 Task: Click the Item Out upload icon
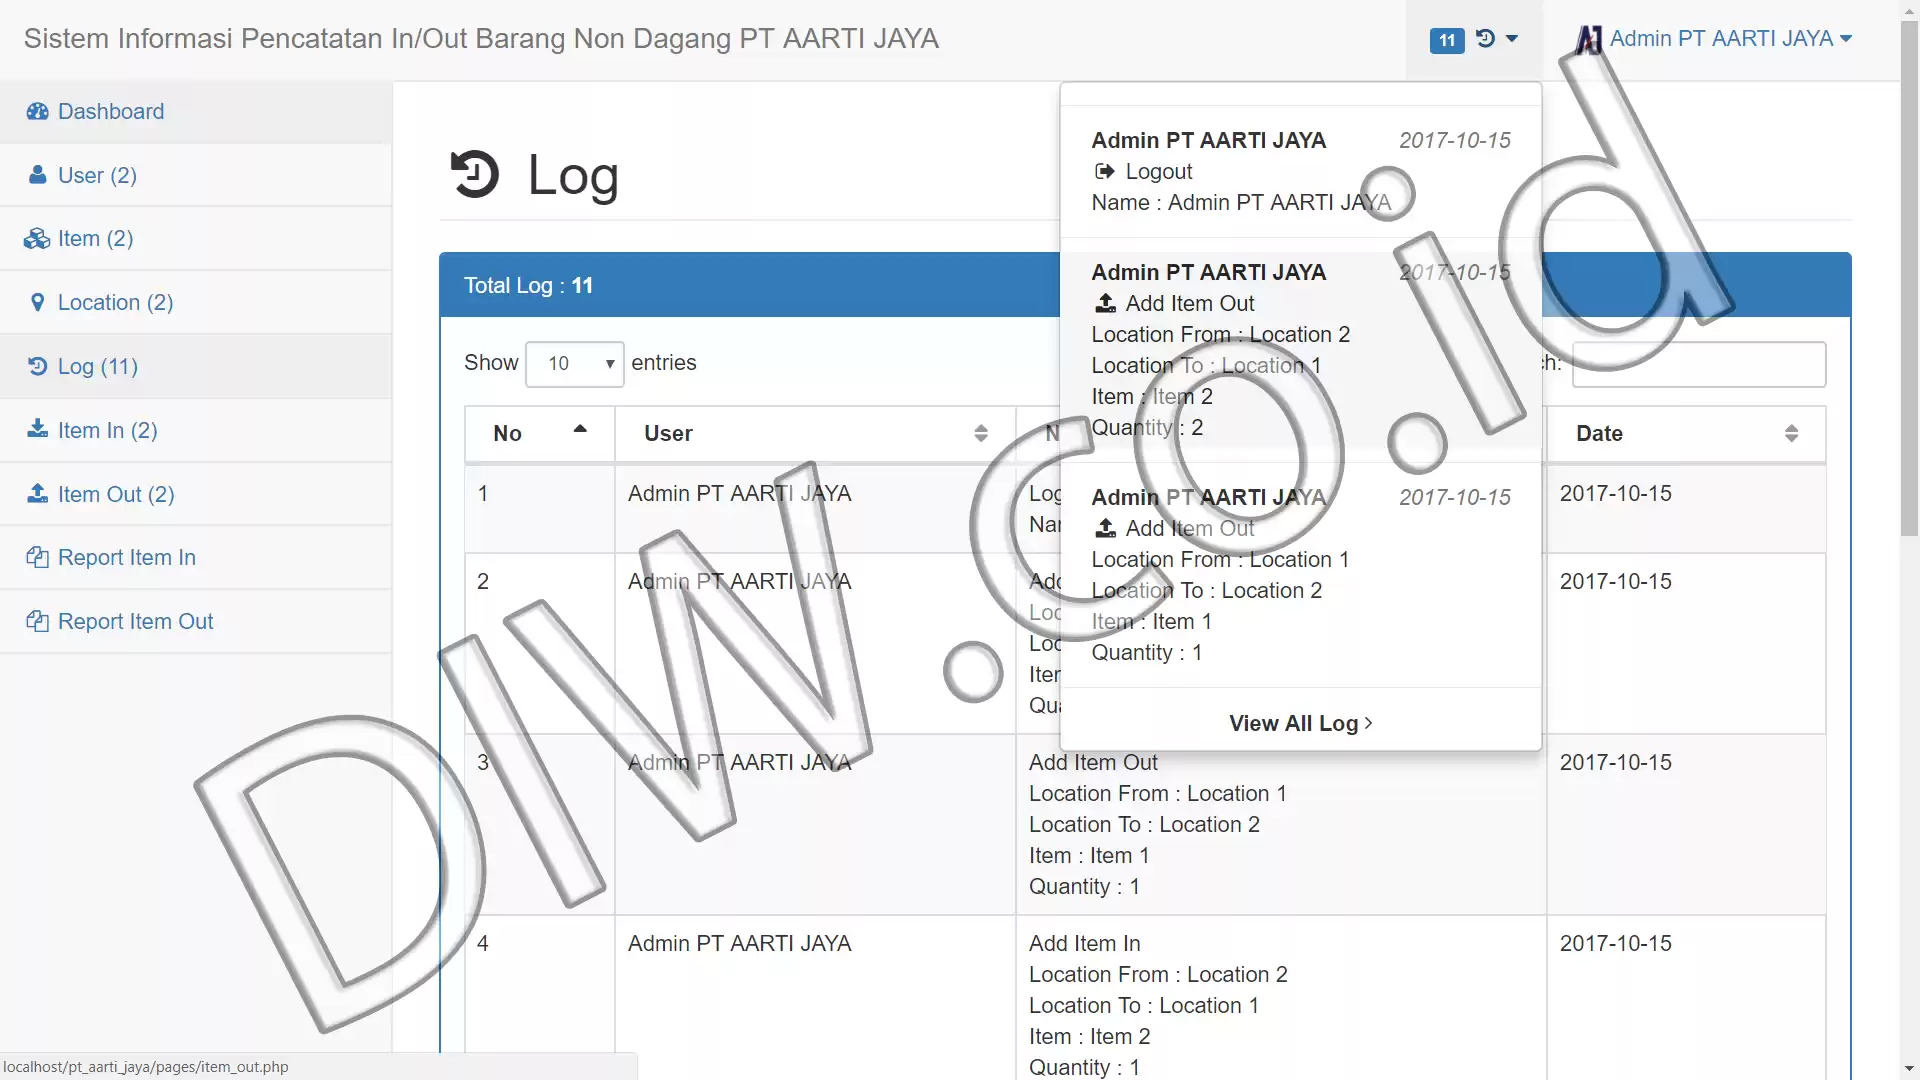pos(37,493)
